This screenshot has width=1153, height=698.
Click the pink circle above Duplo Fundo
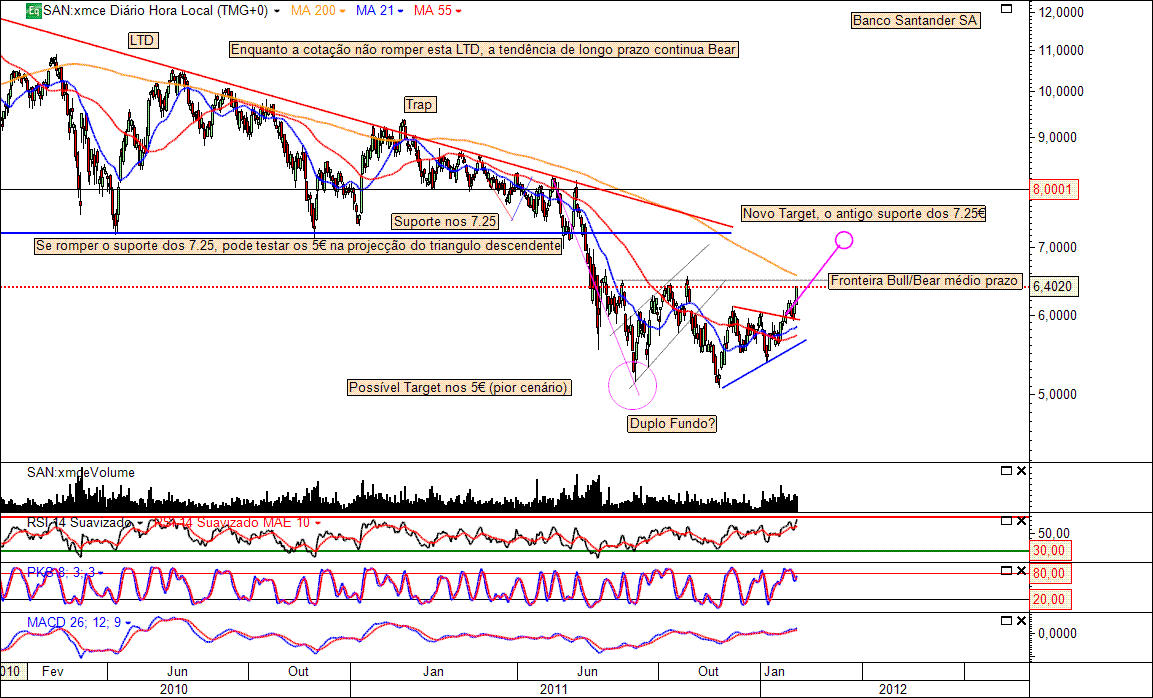tap(632, 385)
